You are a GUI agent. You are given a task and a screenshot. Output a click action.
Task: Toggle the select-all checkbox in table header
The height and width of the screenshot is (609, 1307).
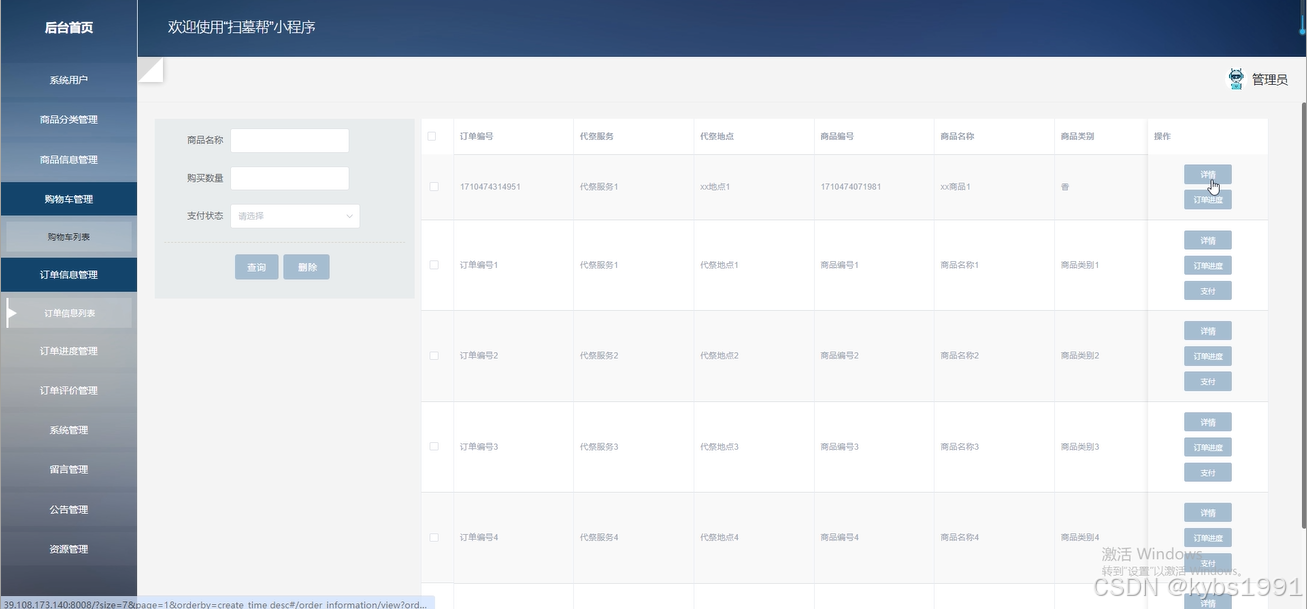[x=432, y=136]
